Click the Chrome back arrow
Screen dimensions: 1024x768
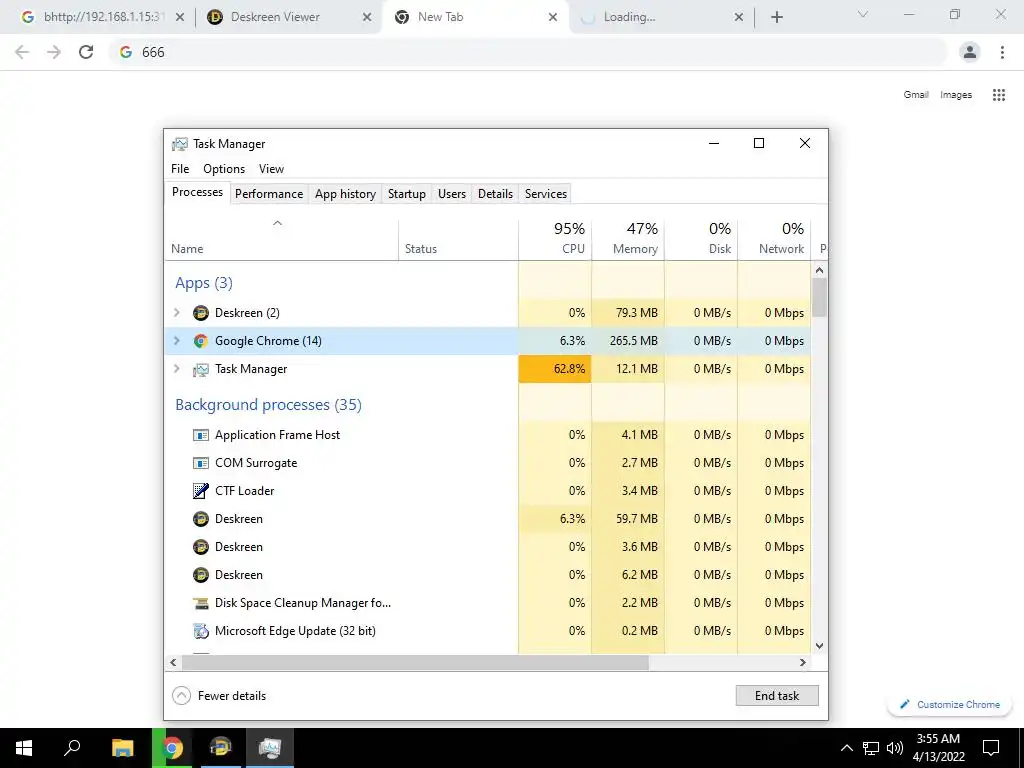coord(22,52)
